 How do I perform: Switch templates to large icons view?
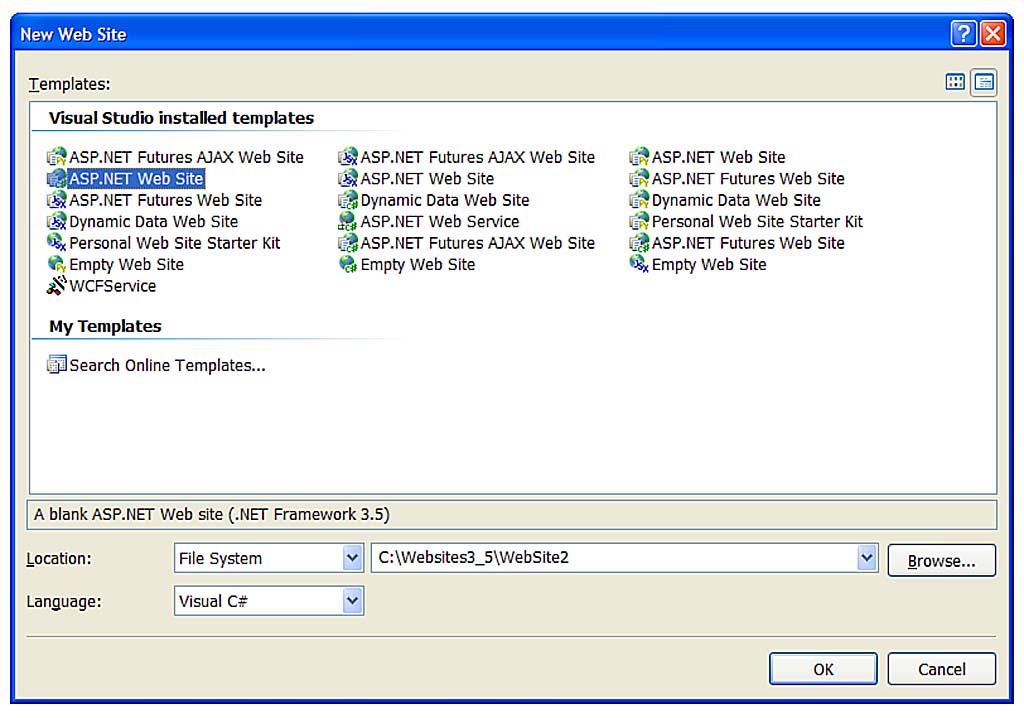click(x=955, y=82)
